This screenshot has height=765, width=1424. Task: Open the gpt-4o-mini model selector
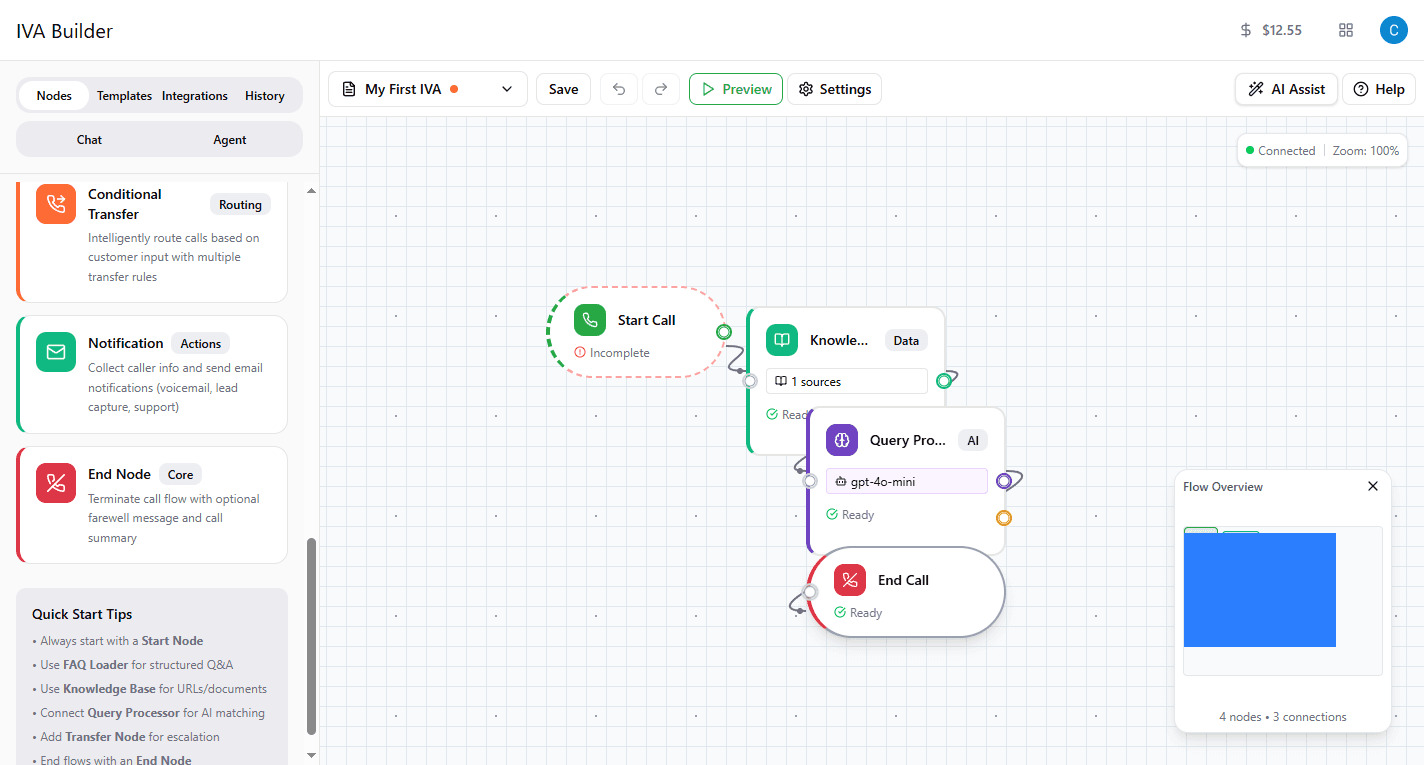906,481
